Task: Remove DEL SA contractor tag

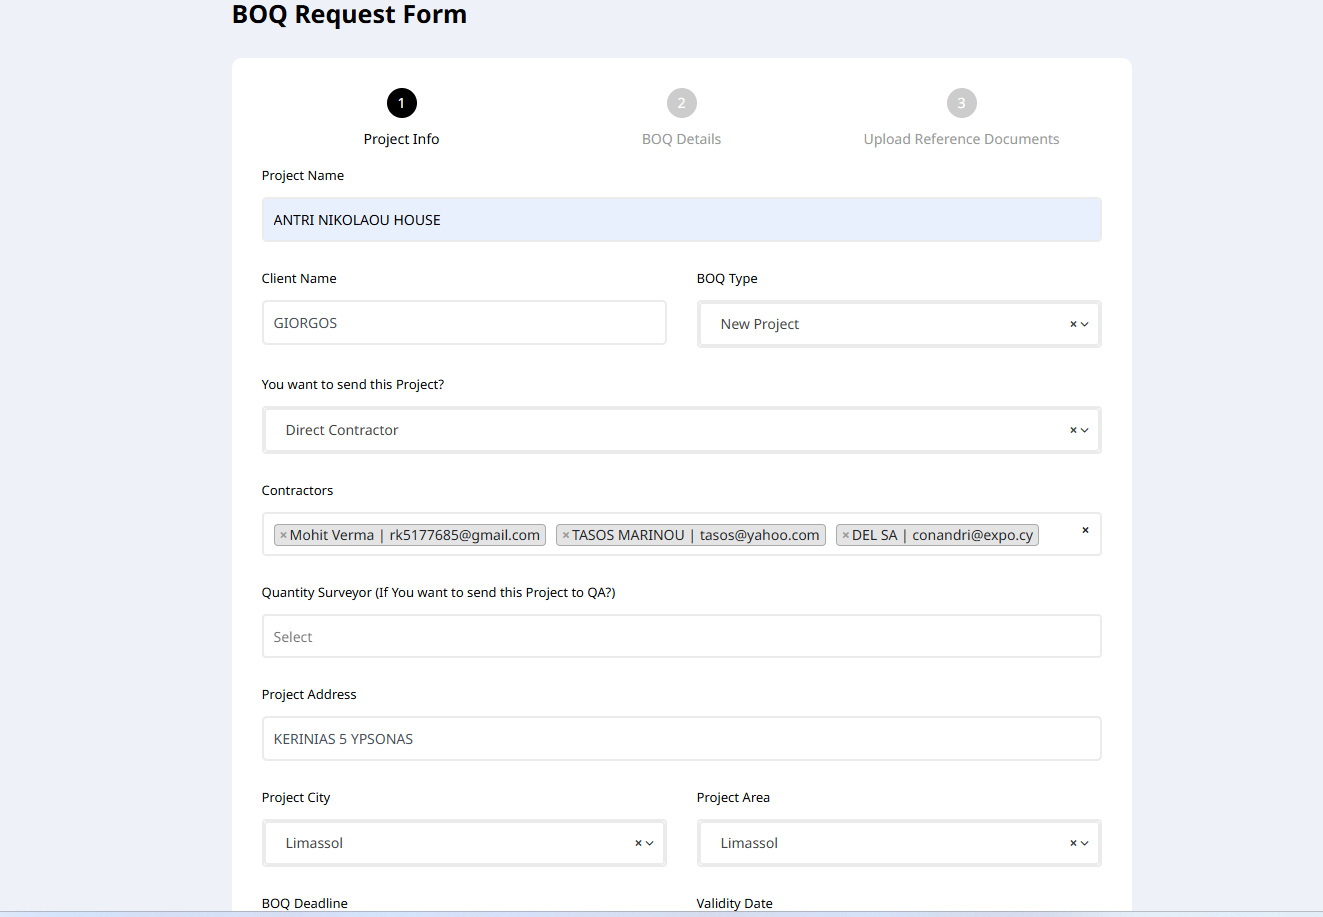Action: point(845,535)
